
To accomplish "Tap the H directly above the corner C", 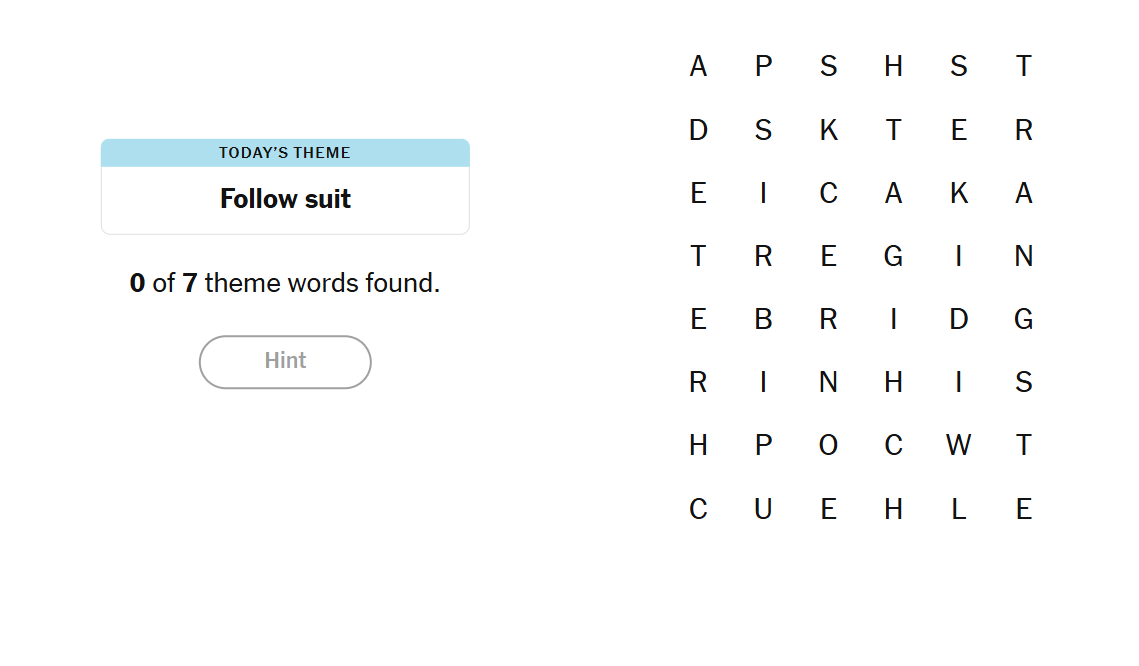I will (698, 446).
